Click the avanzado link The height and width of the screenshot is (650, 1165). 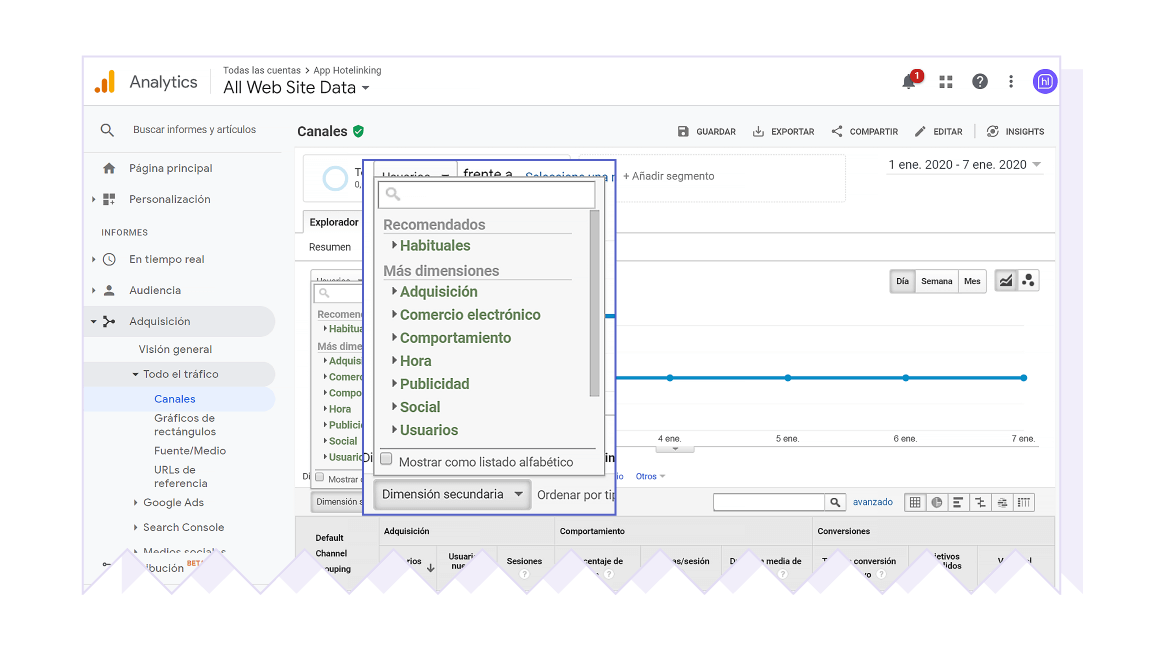[872, 502]
